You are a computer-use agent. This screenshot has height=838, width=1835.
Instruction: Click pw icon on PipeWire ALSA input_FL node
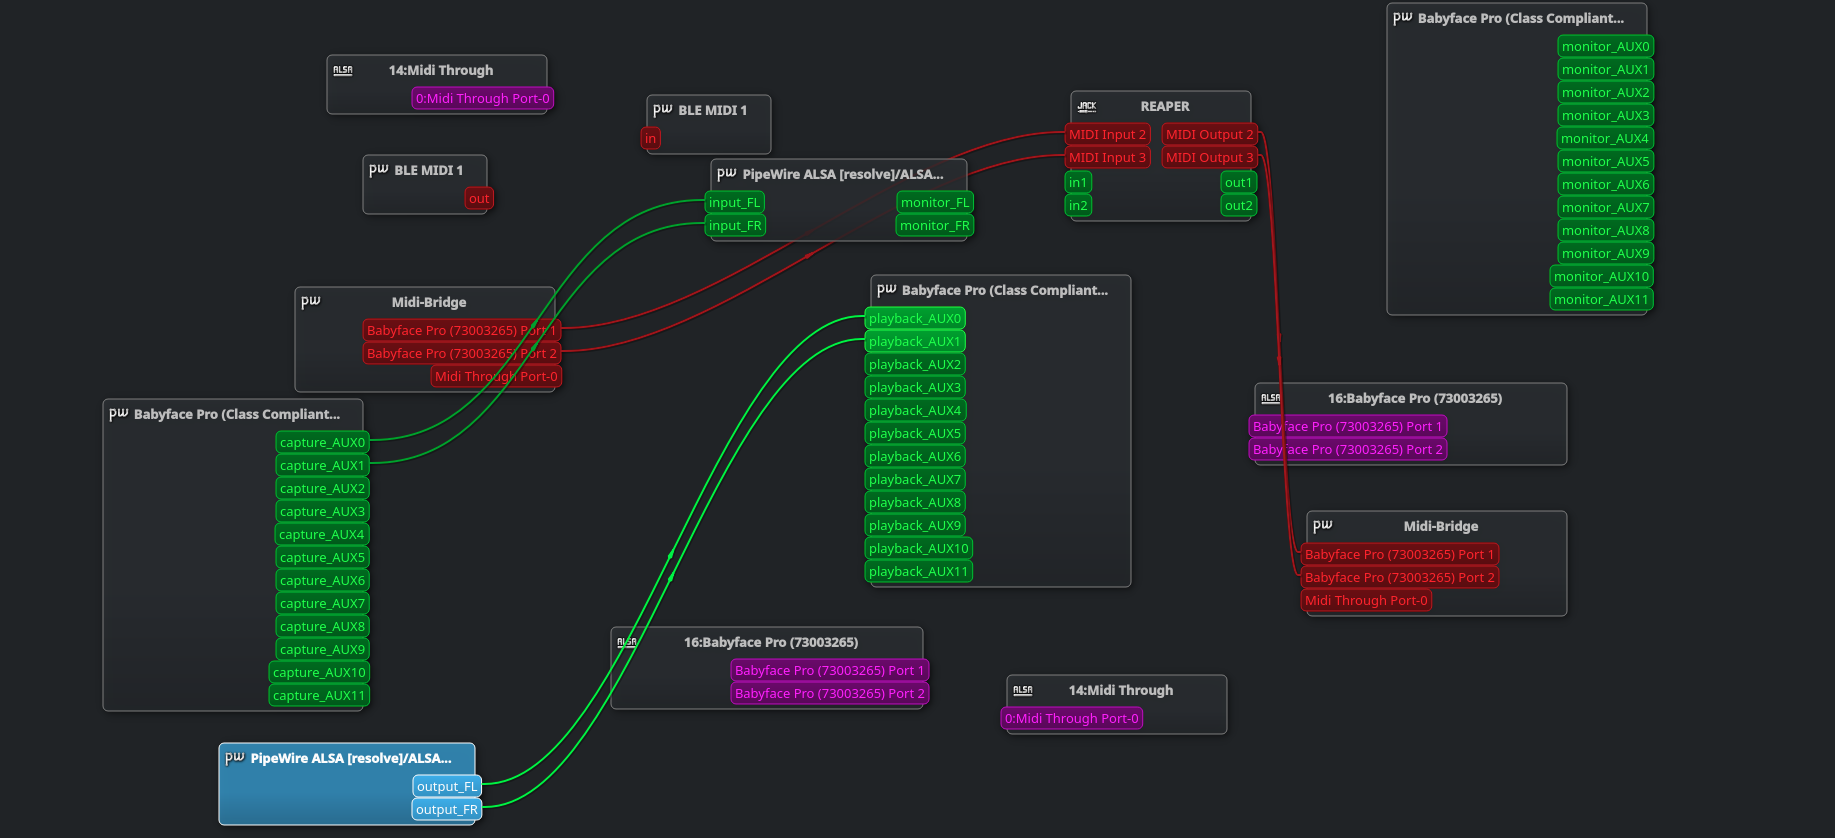(726, 173)
